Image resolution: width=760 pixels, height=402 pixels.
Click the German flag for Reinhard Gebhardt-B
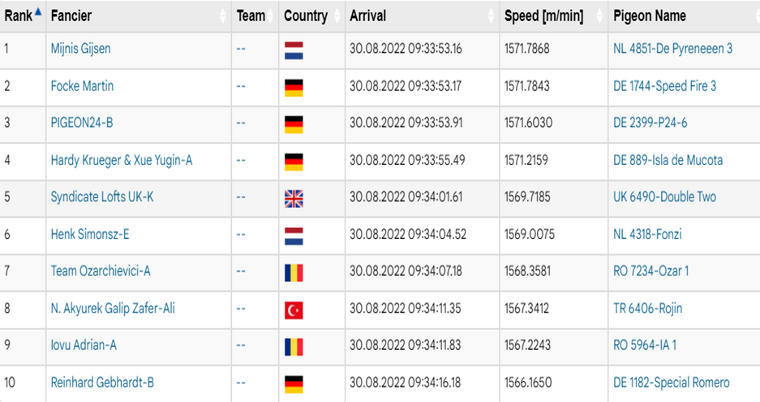click(x=294, y=385)
